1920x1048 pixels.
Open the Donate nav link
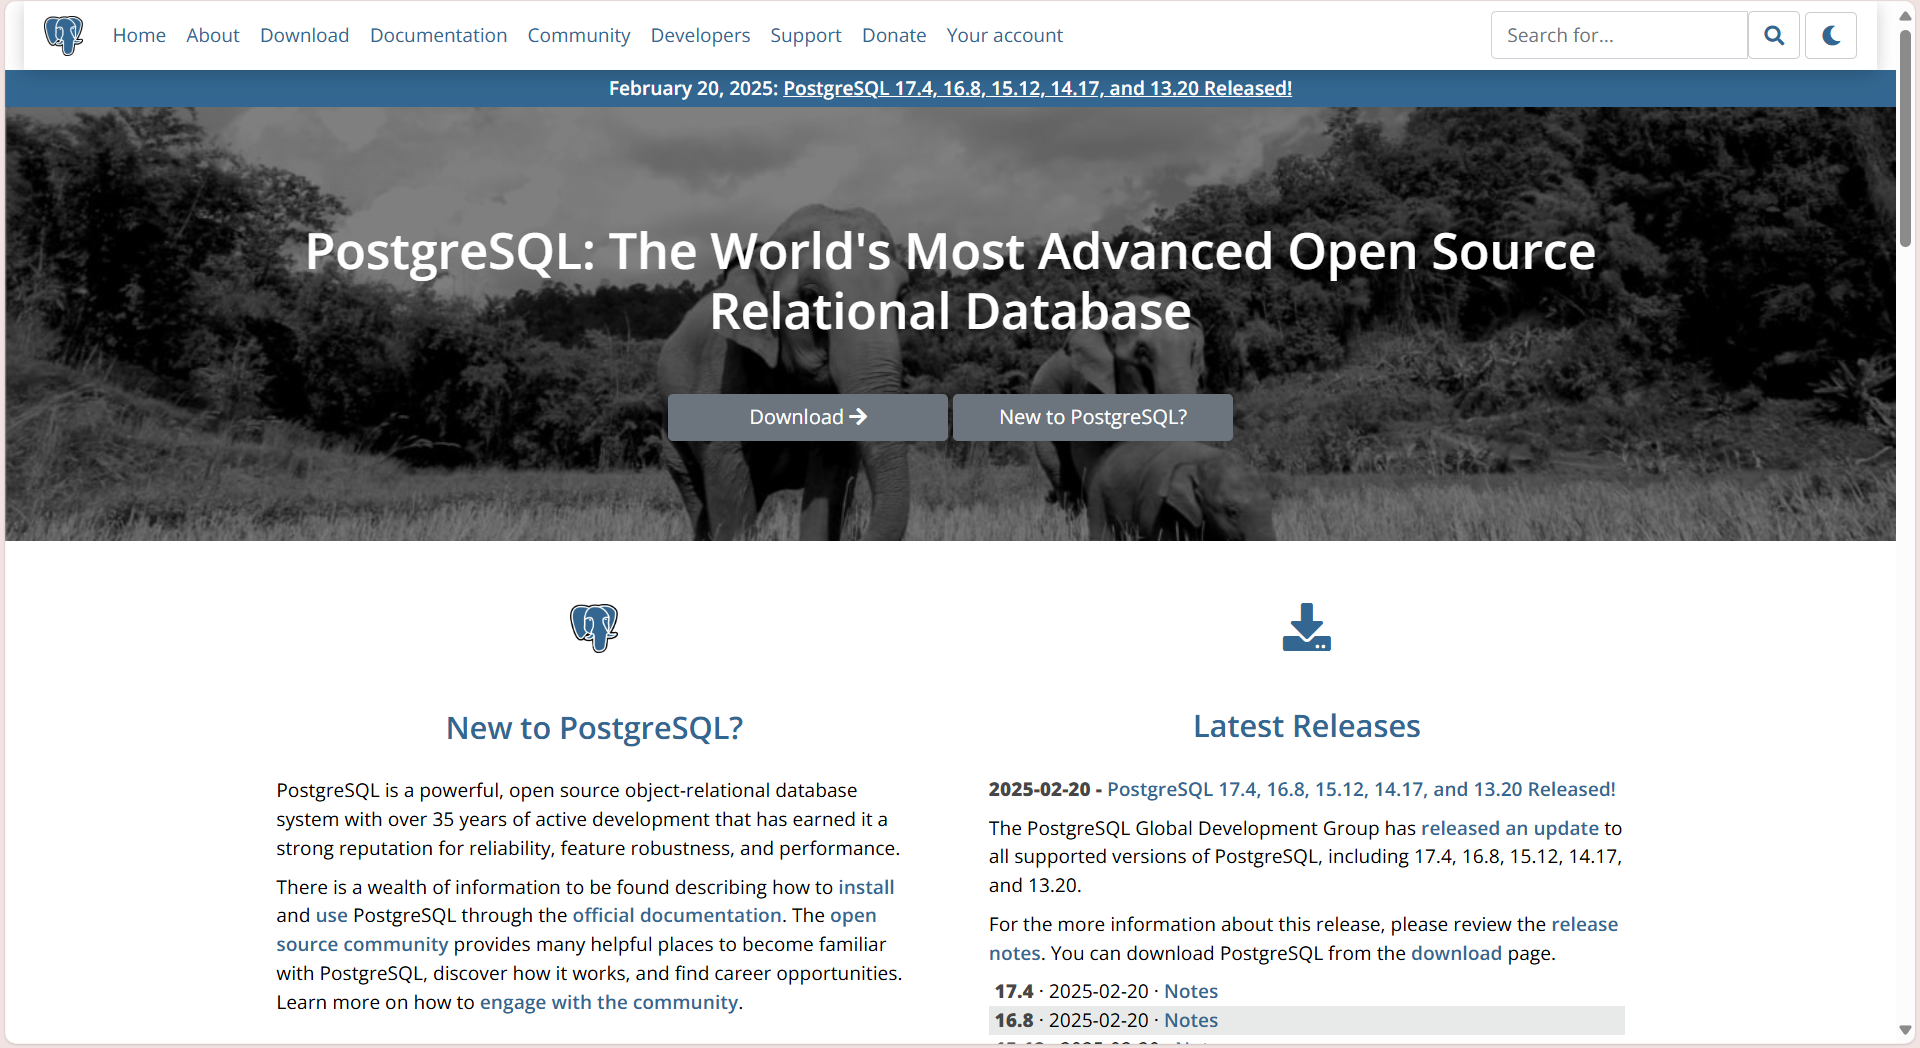(894, 35)
